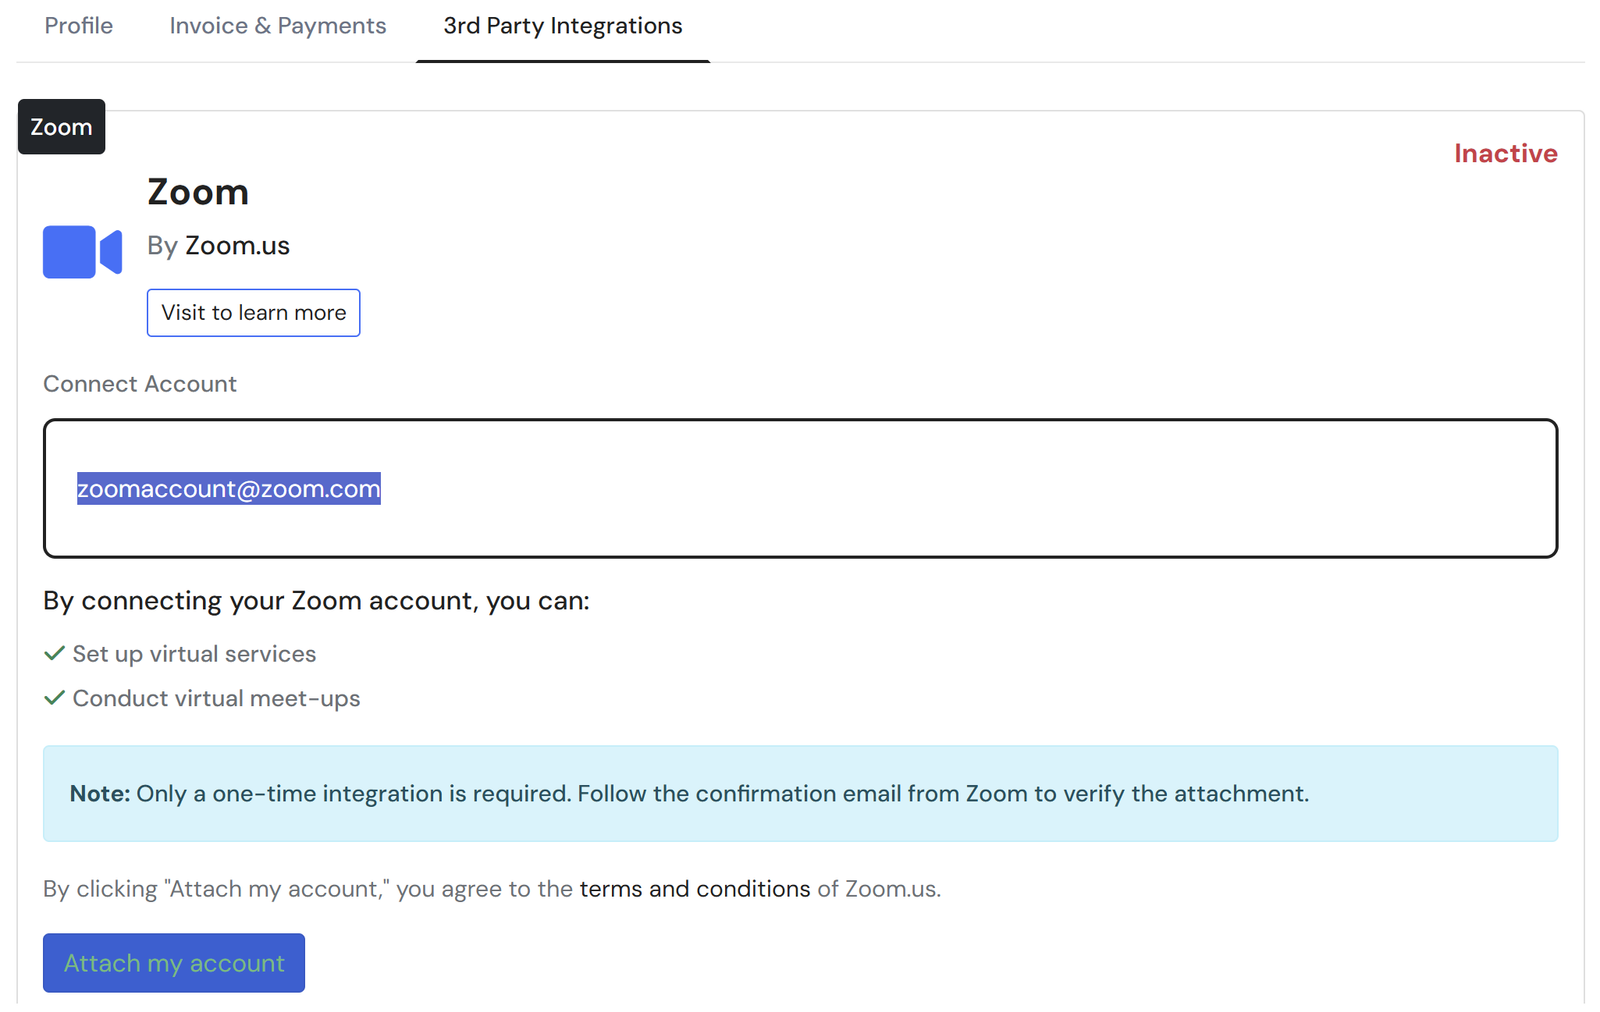
Task: Click the highlighted zoomaccount@zoom.com text
Action: click(x=229, y=489)
